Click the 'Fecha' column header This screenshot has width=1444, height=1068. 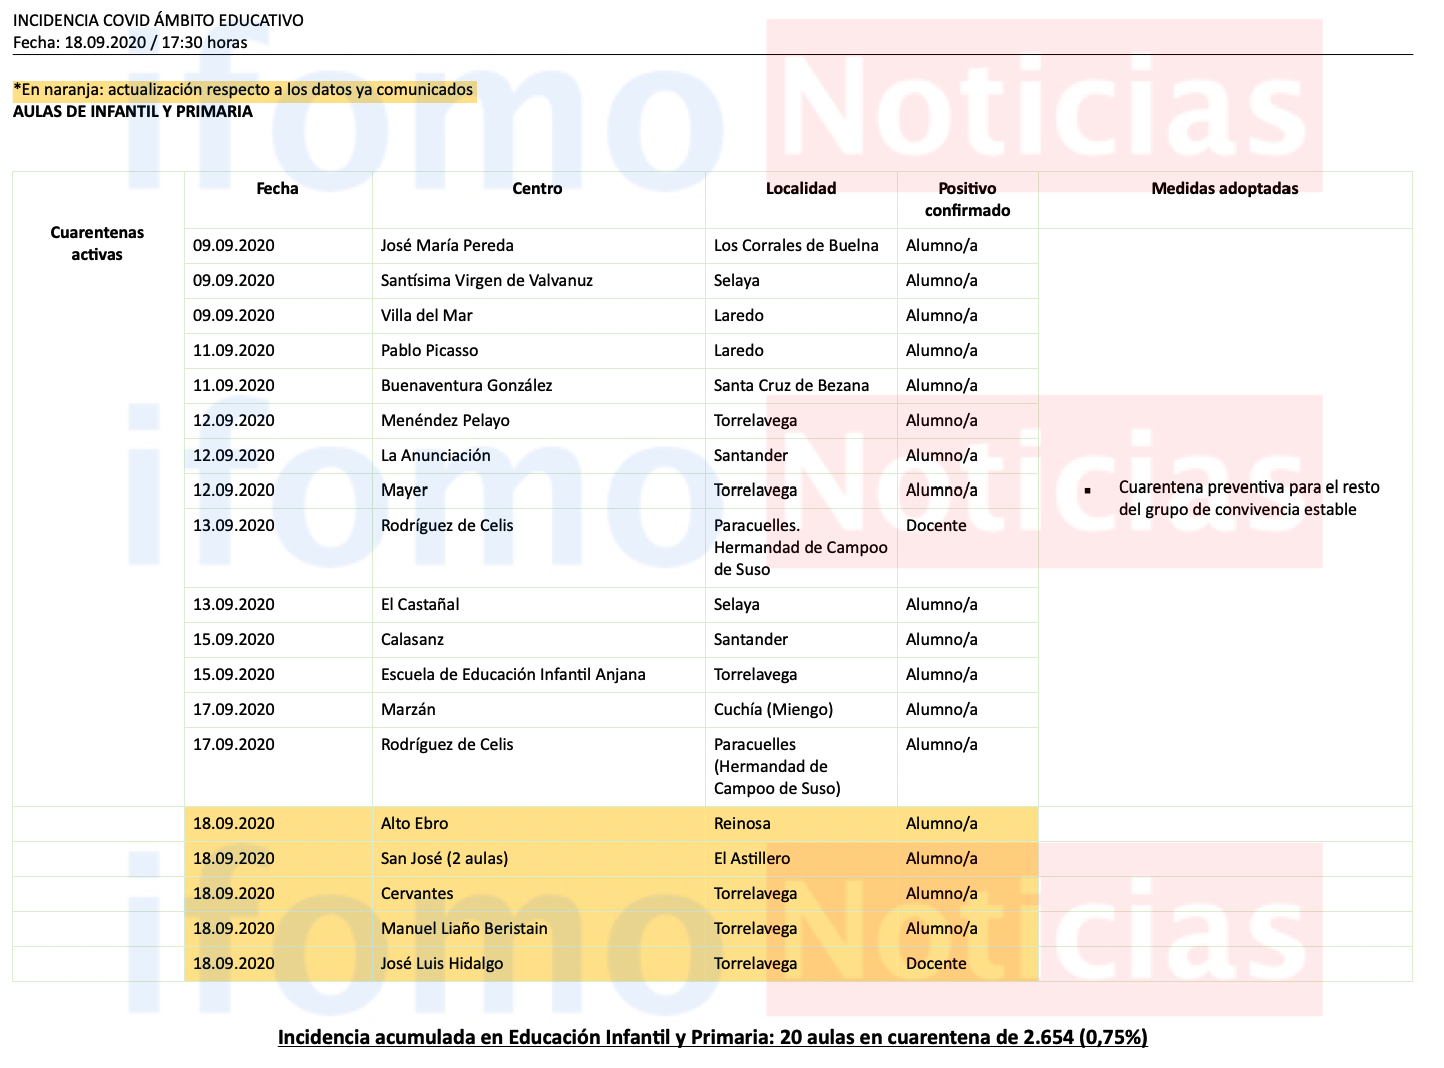click(277, 188)
